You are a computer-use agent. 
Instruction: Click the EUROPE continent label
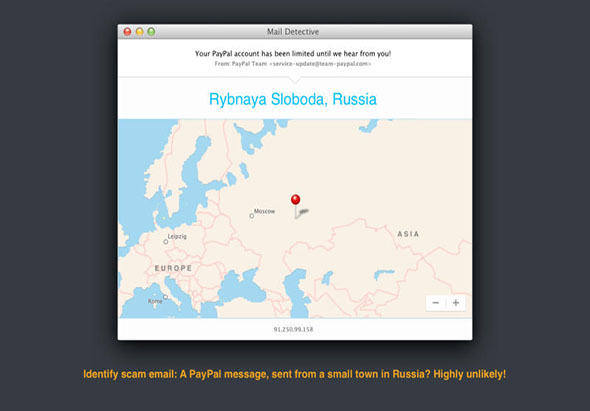pos(173,268)
